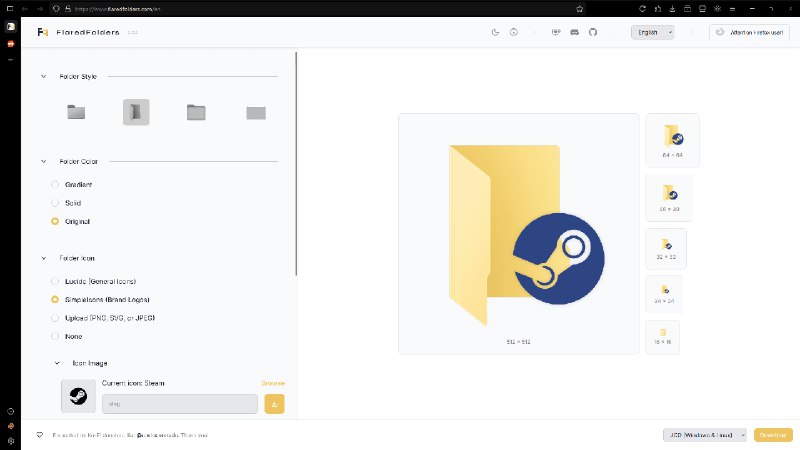Screen dimensions: 800x450
Task: Click the FlaredFolders logo icon
Action: coord(42,32)
